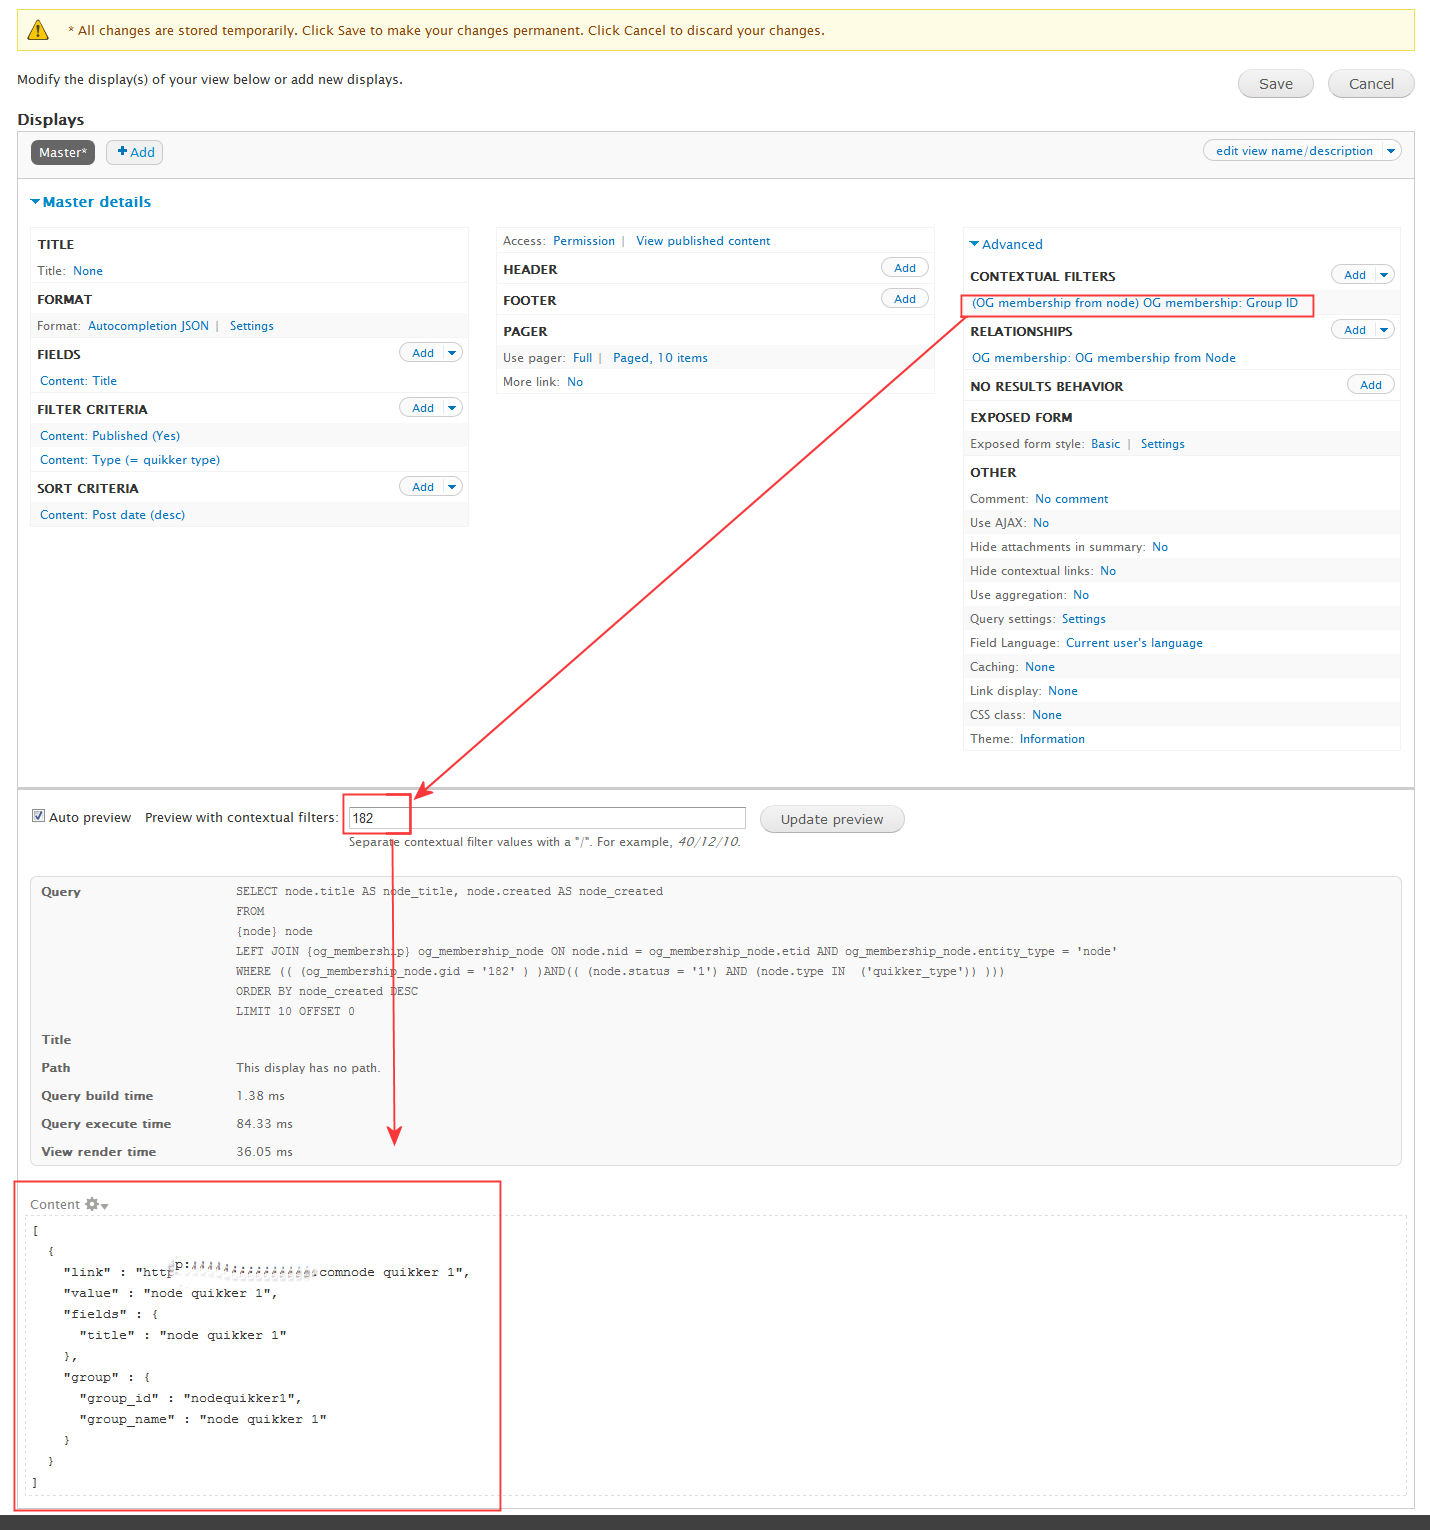Click the Add button next to Relationships
The width and height of the screenshot is (1430, 1530).
pos(1355,329)
